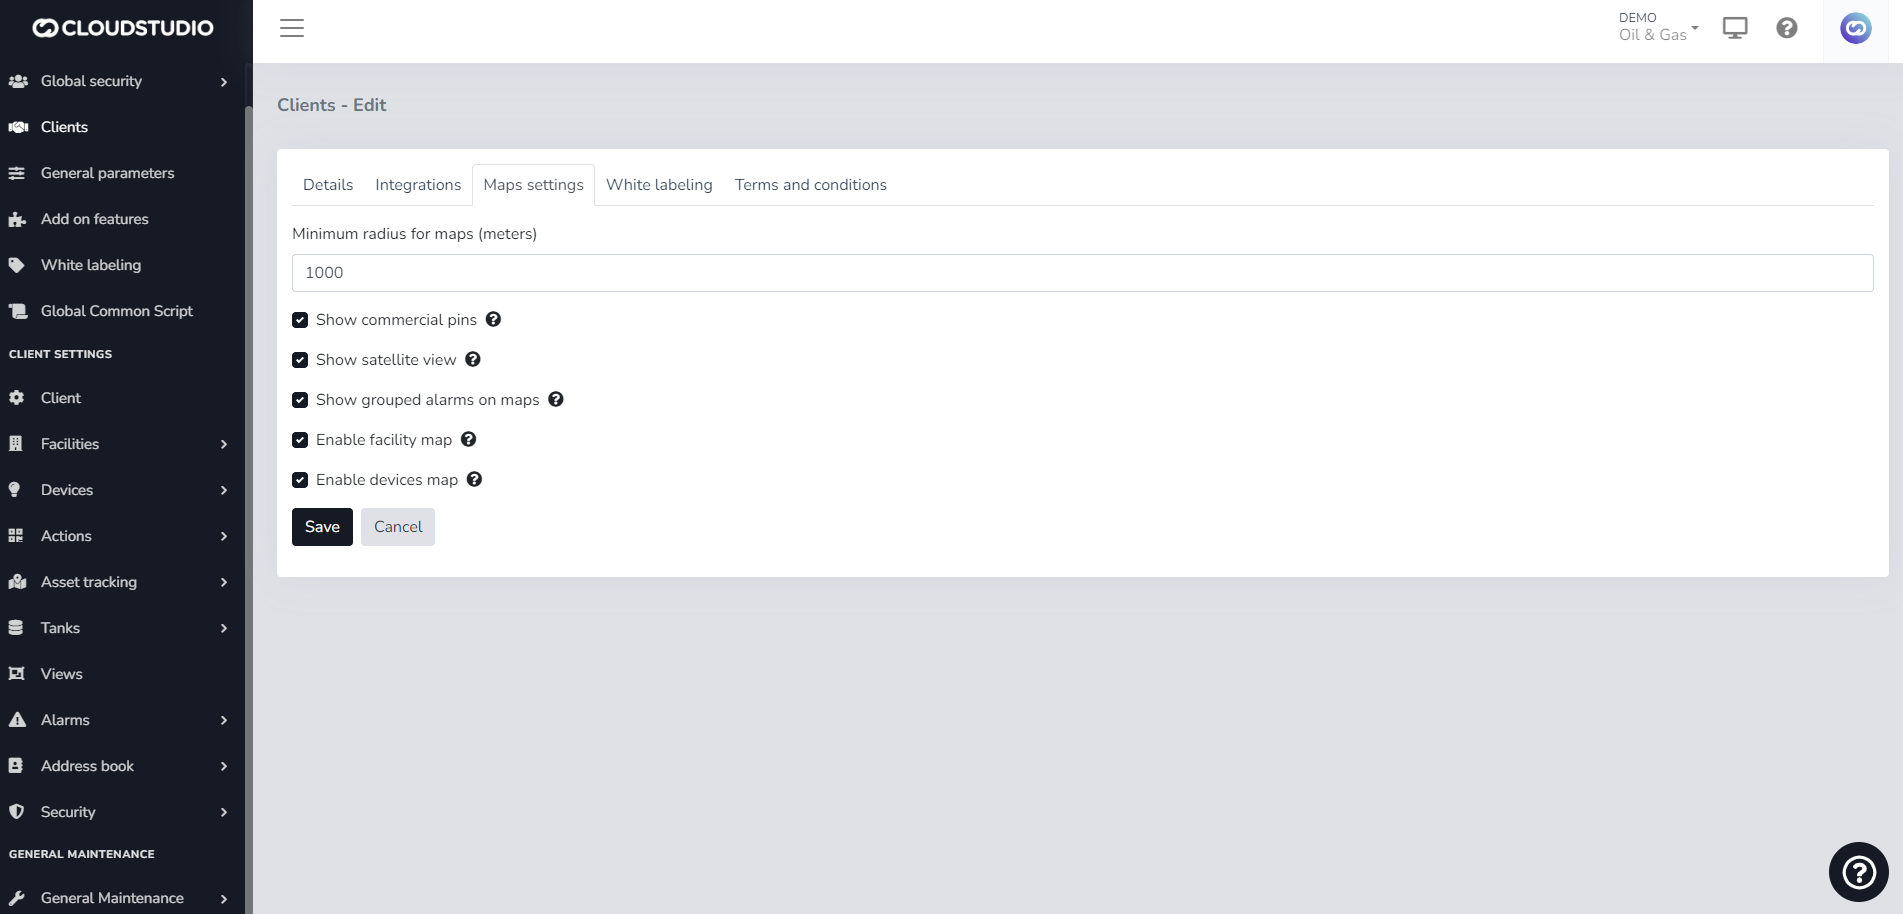Switch to the White labeling tab
This screenshot has width=1903, height=914.
pos(659,185)
